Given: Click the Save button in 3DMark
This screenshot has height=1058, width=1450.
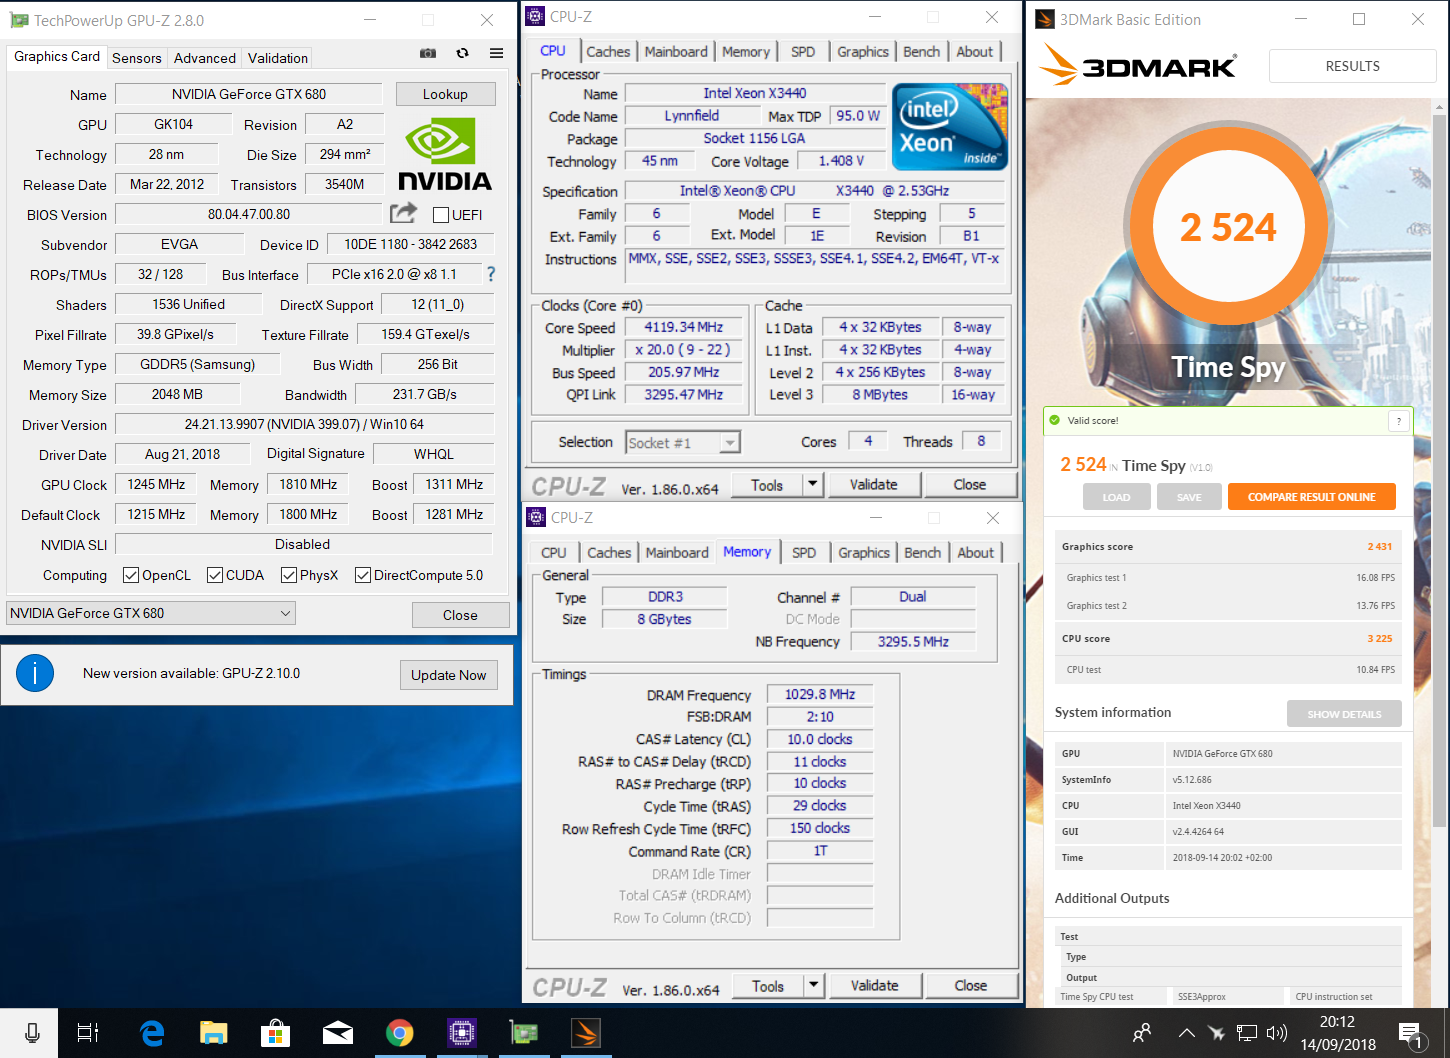Looking at the screenshot, I should point(1189,497).
